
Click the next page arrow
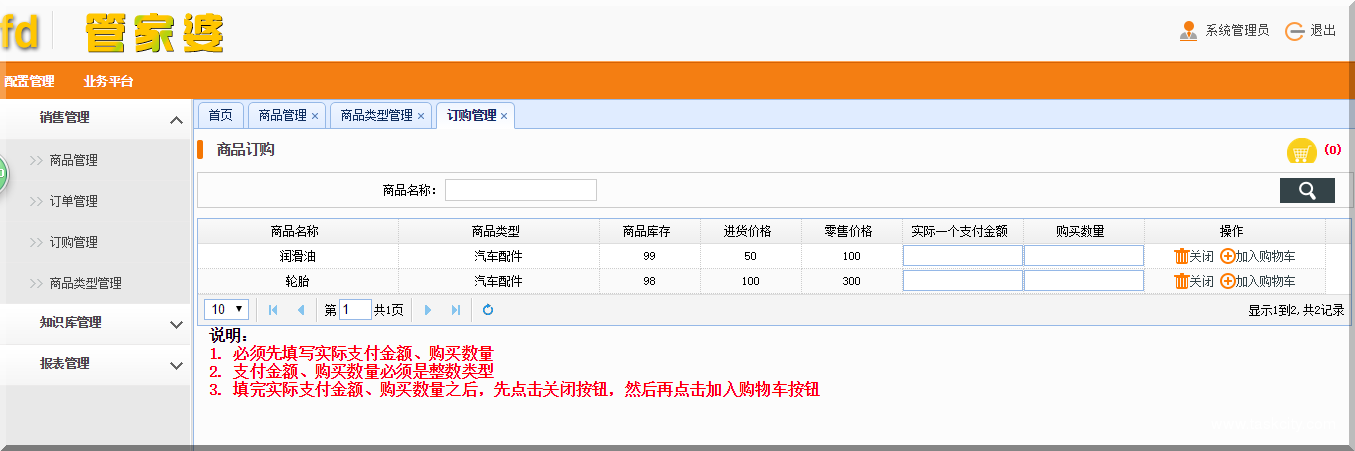pos(428,310)
